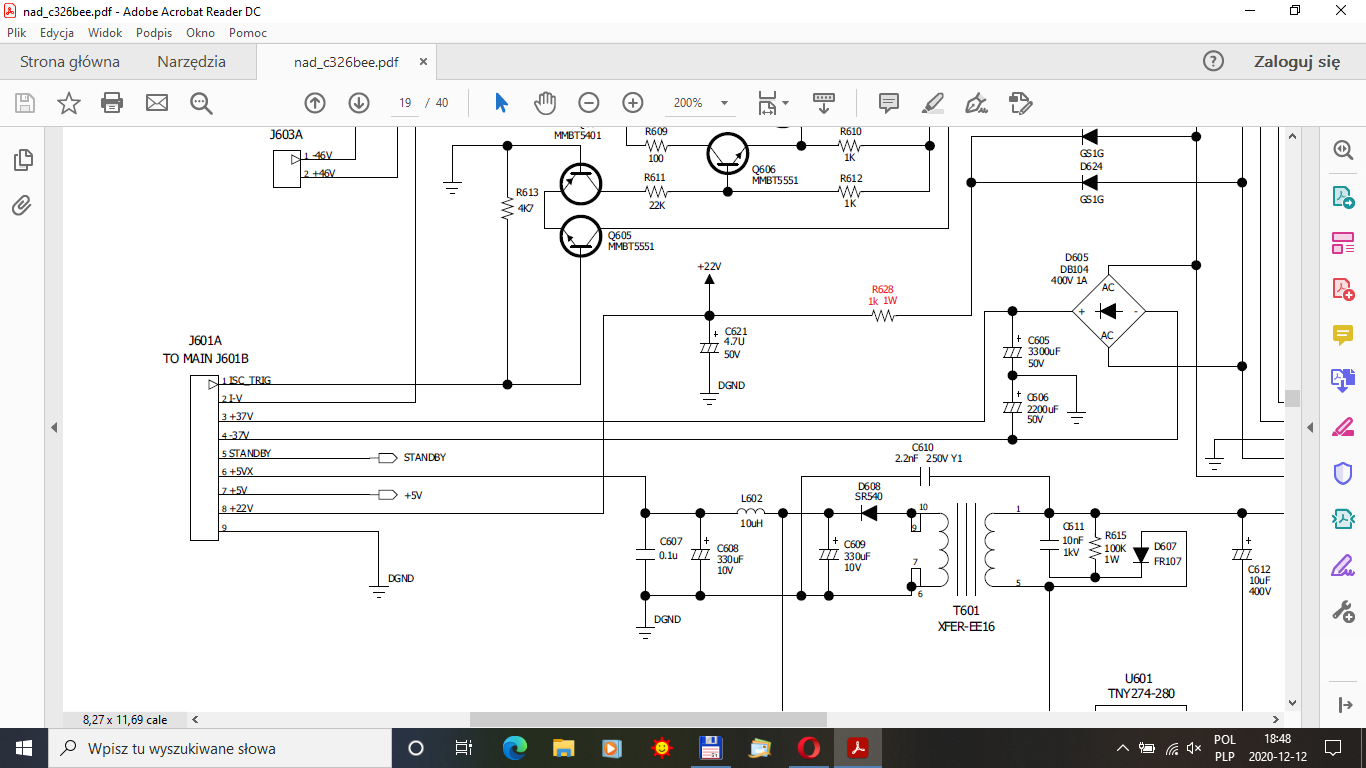Close the nad_c326bee.pdf tab
The height and width of the screenshot is (768, 1366).
point(424,62)
